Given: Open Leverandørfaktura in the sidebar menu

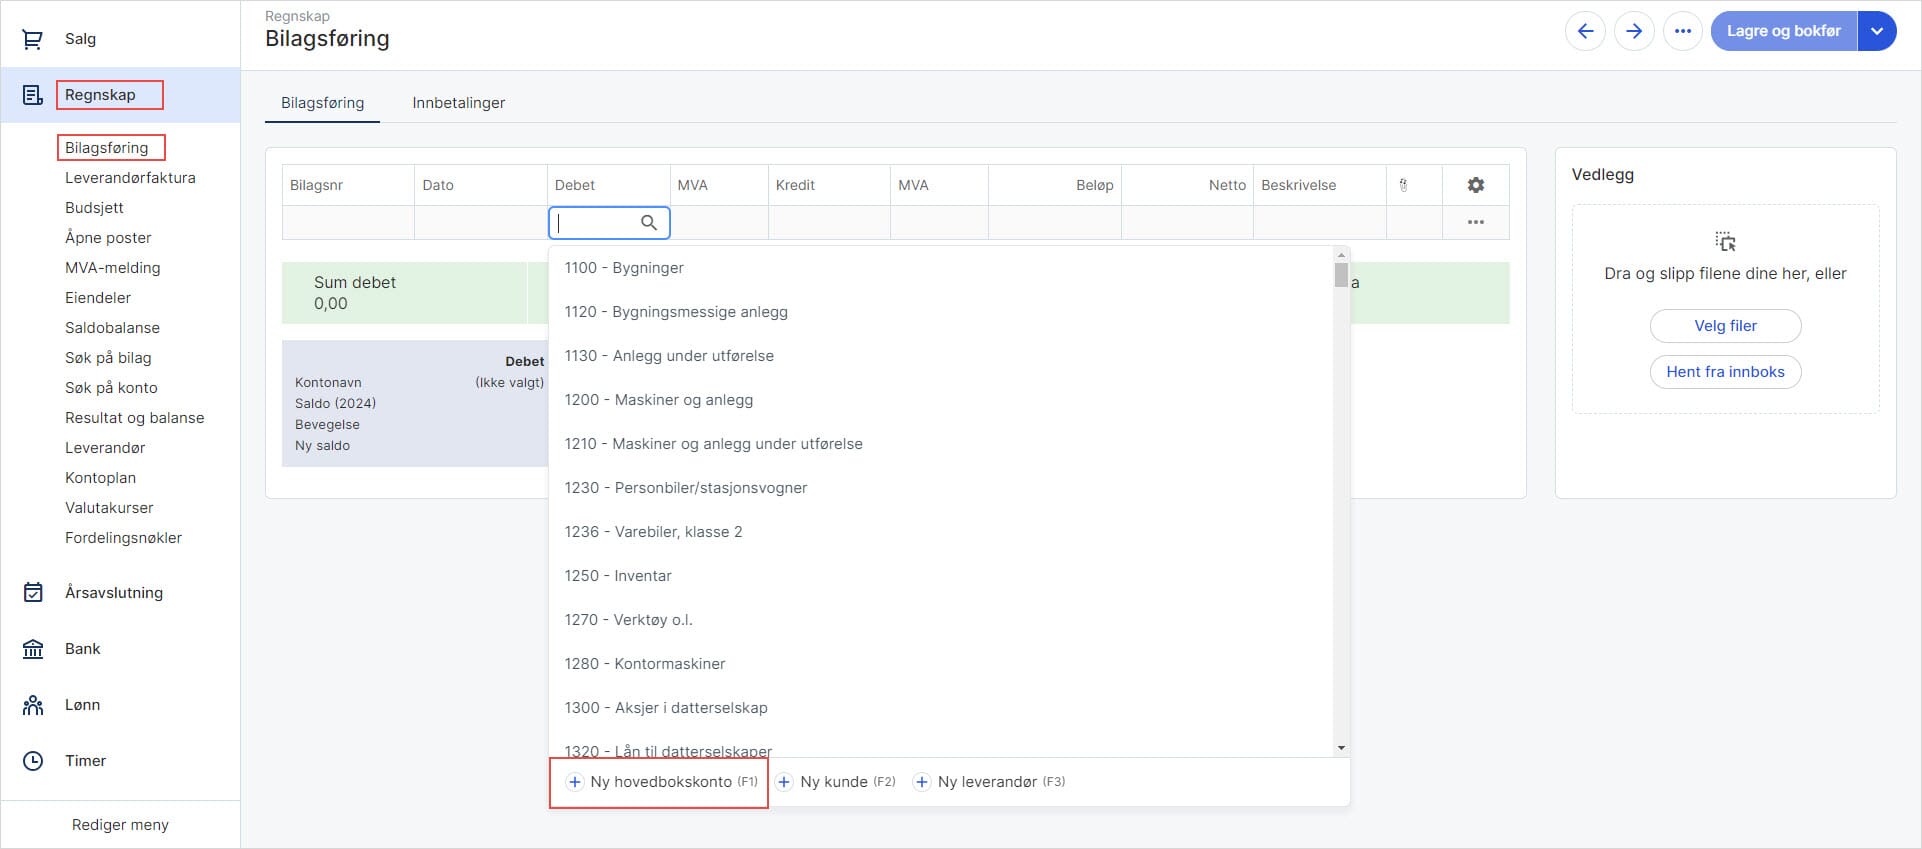Looking at the screenshot, I should click(x=130, y=178).
